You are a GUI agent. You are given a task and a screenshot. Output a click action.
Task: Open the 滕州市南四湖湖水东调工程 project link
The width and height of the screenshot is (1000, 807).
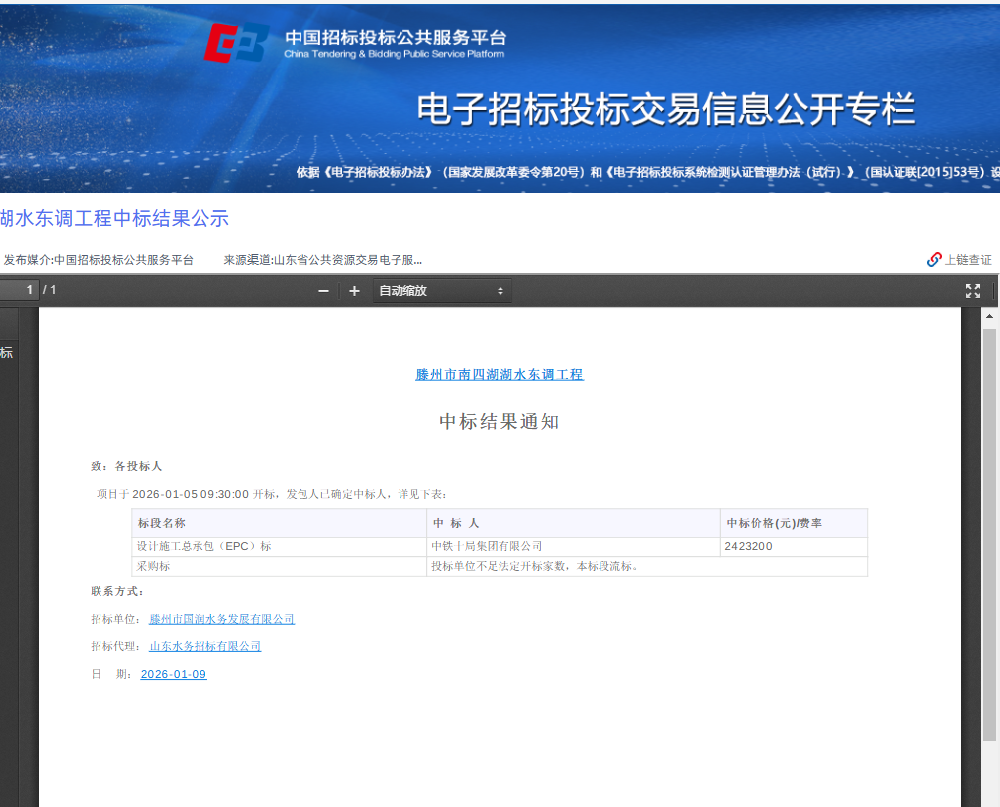pos(500,374)
